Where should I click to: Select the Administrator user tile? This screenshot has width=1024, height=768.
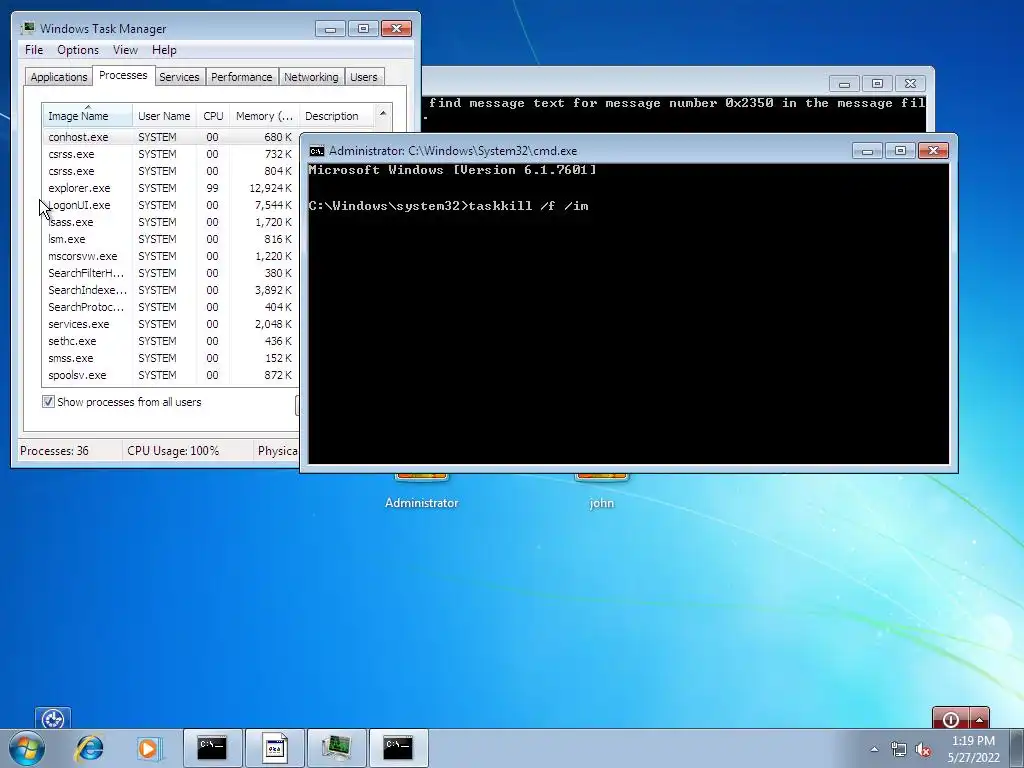tap(421, 496)
